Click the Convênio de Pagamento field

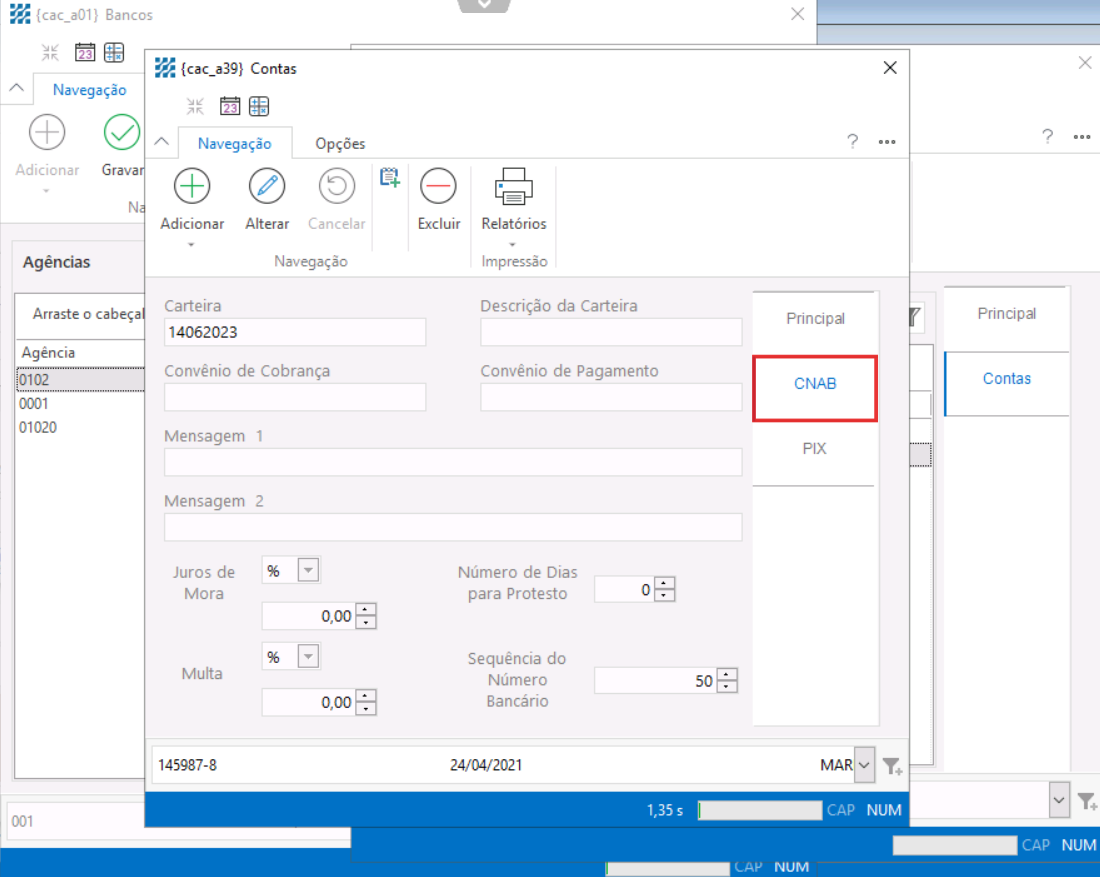611,397
